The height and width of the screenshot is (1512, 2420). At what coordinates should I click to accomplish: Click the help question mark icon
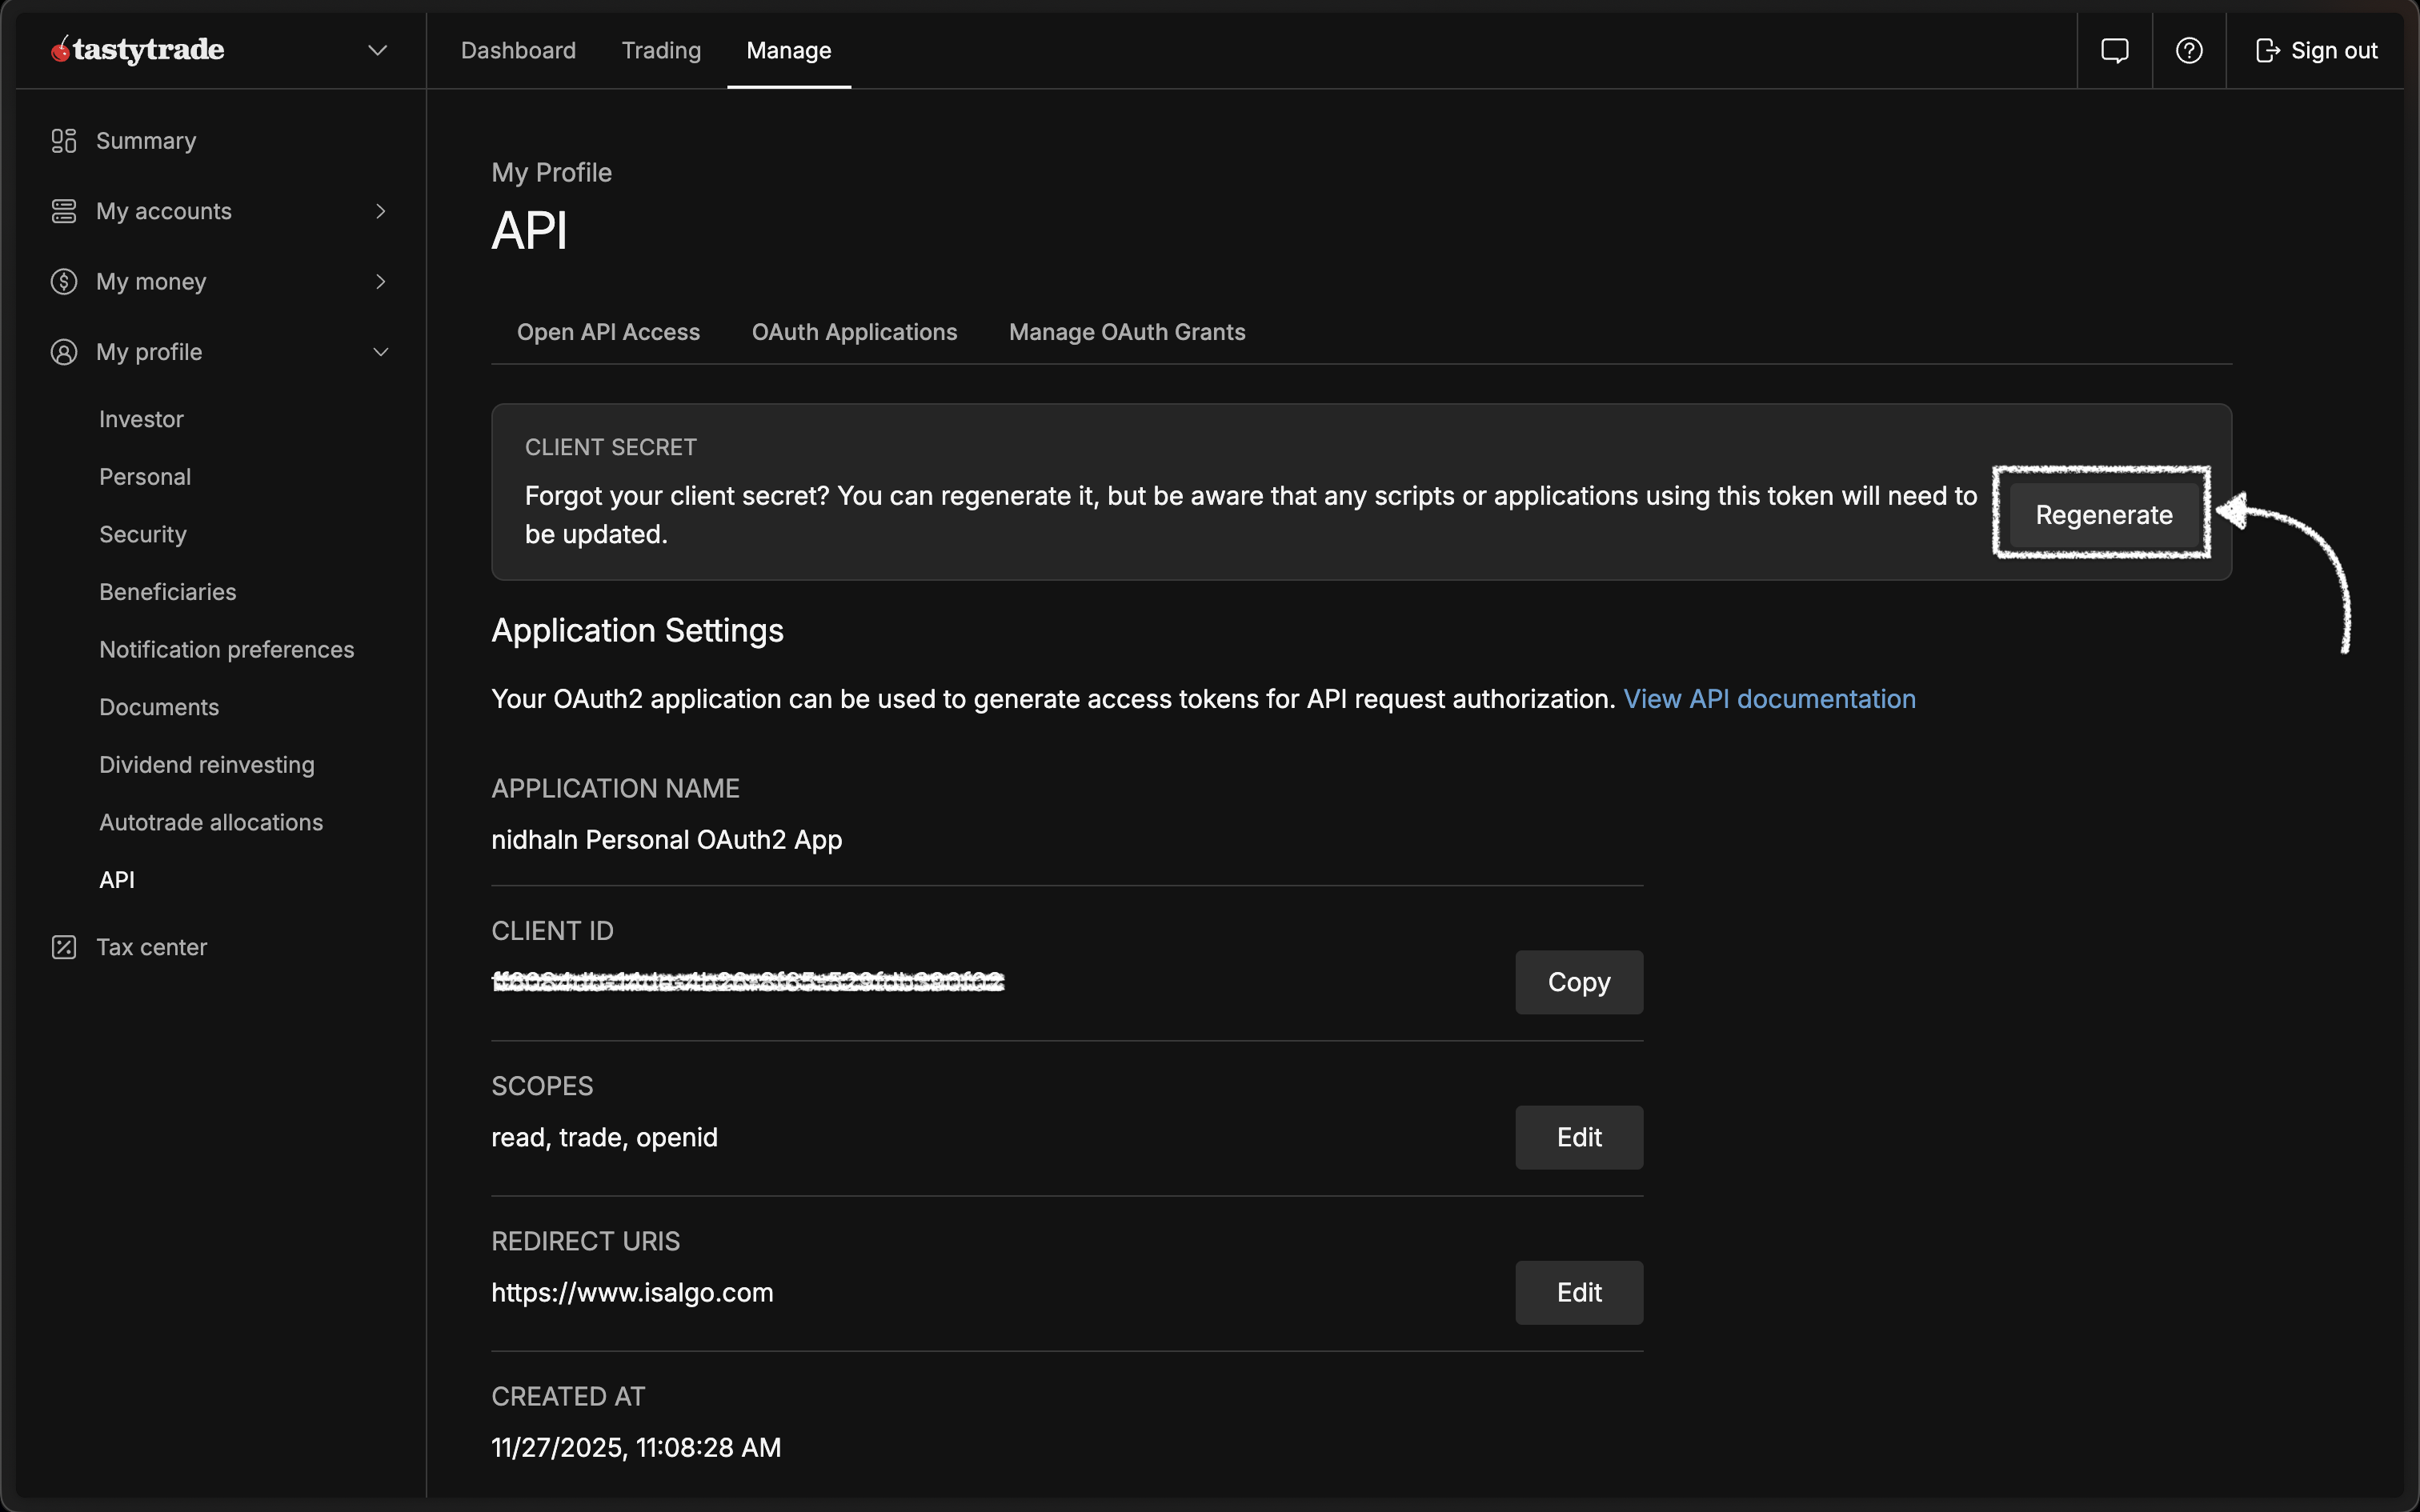[x=2189, y=49]
